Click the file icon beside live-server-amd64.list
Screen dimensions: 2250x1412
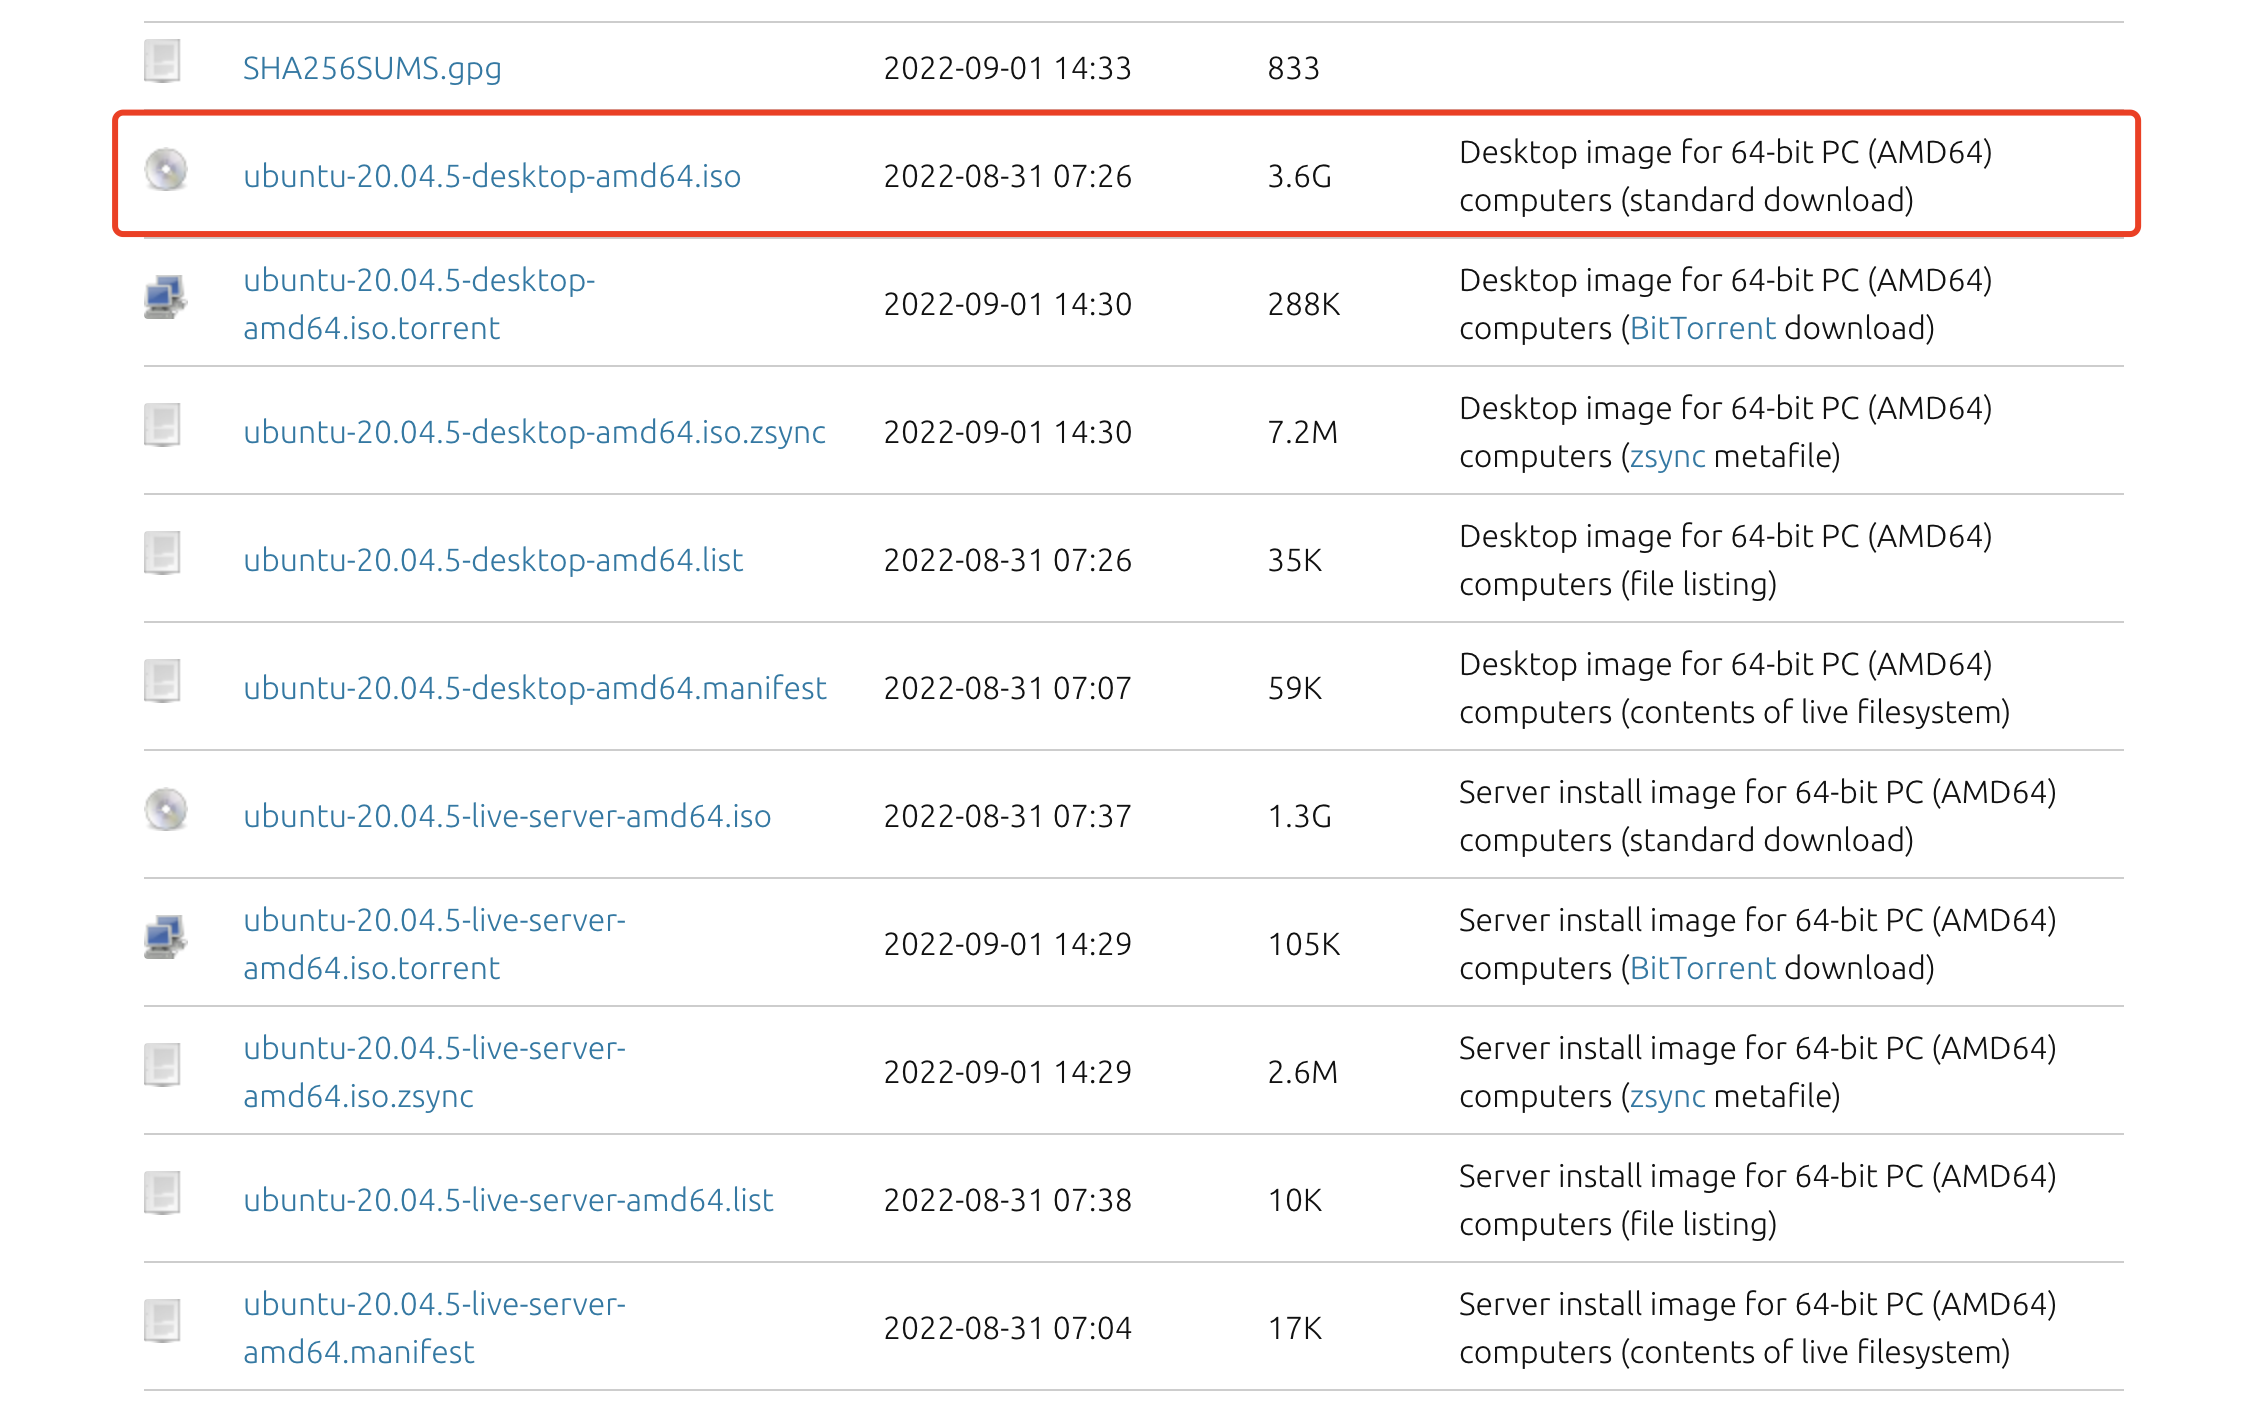[162, 1193]
